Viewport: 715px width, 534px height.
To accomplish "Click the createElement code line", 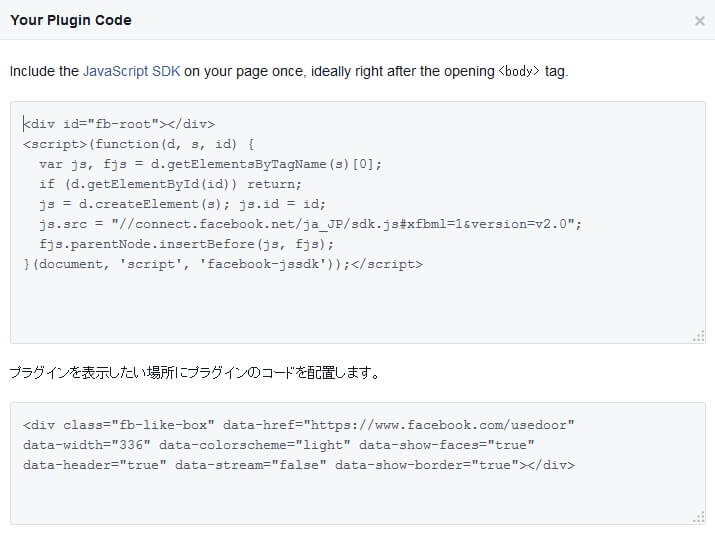I will [182, 204].
